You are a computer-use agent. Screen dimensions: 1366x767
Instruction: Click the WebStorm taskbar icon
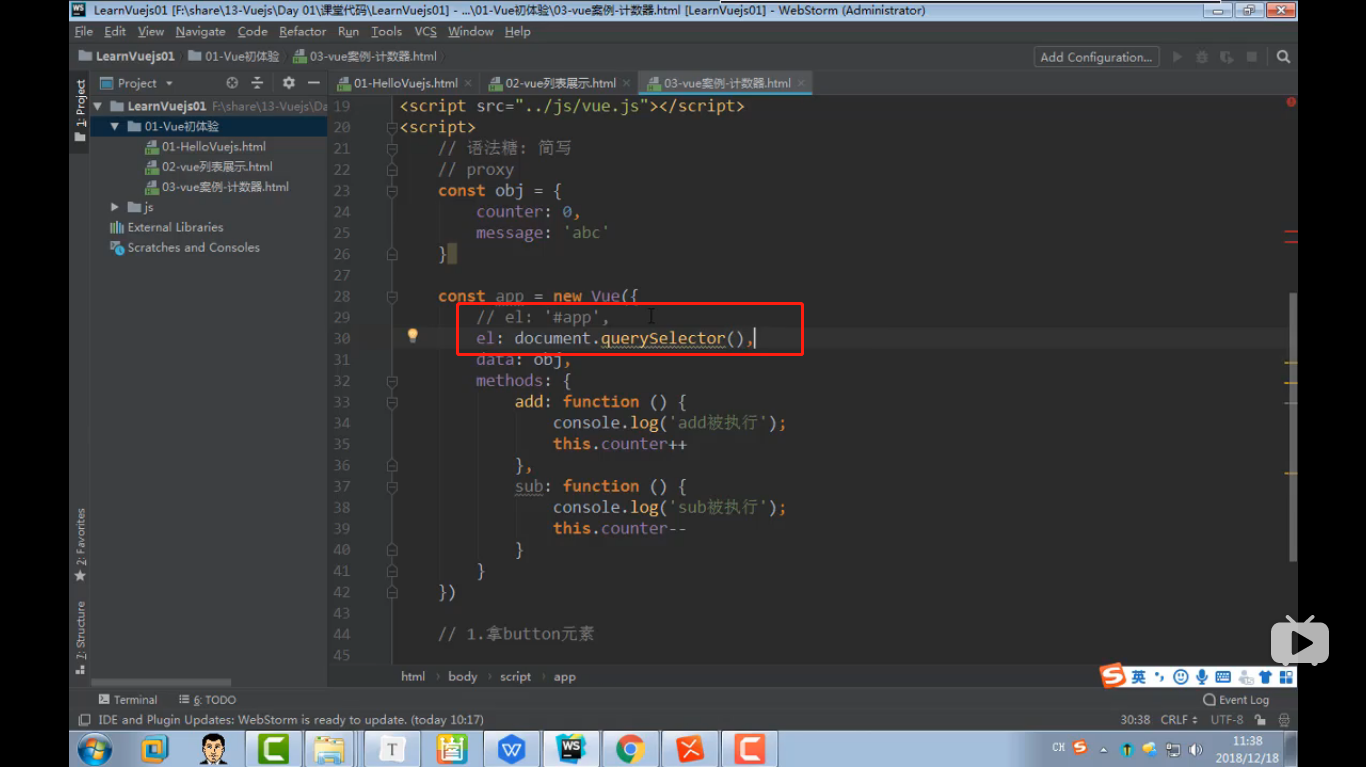pyautogui.click(x=571, y=748)
